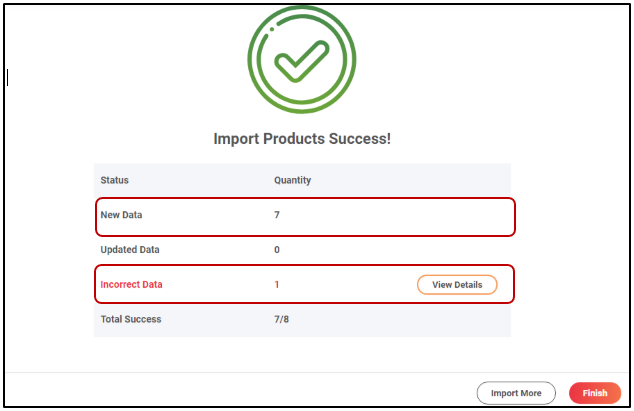Click the Quantity column header
634x411 pixels.
[292, 180]
